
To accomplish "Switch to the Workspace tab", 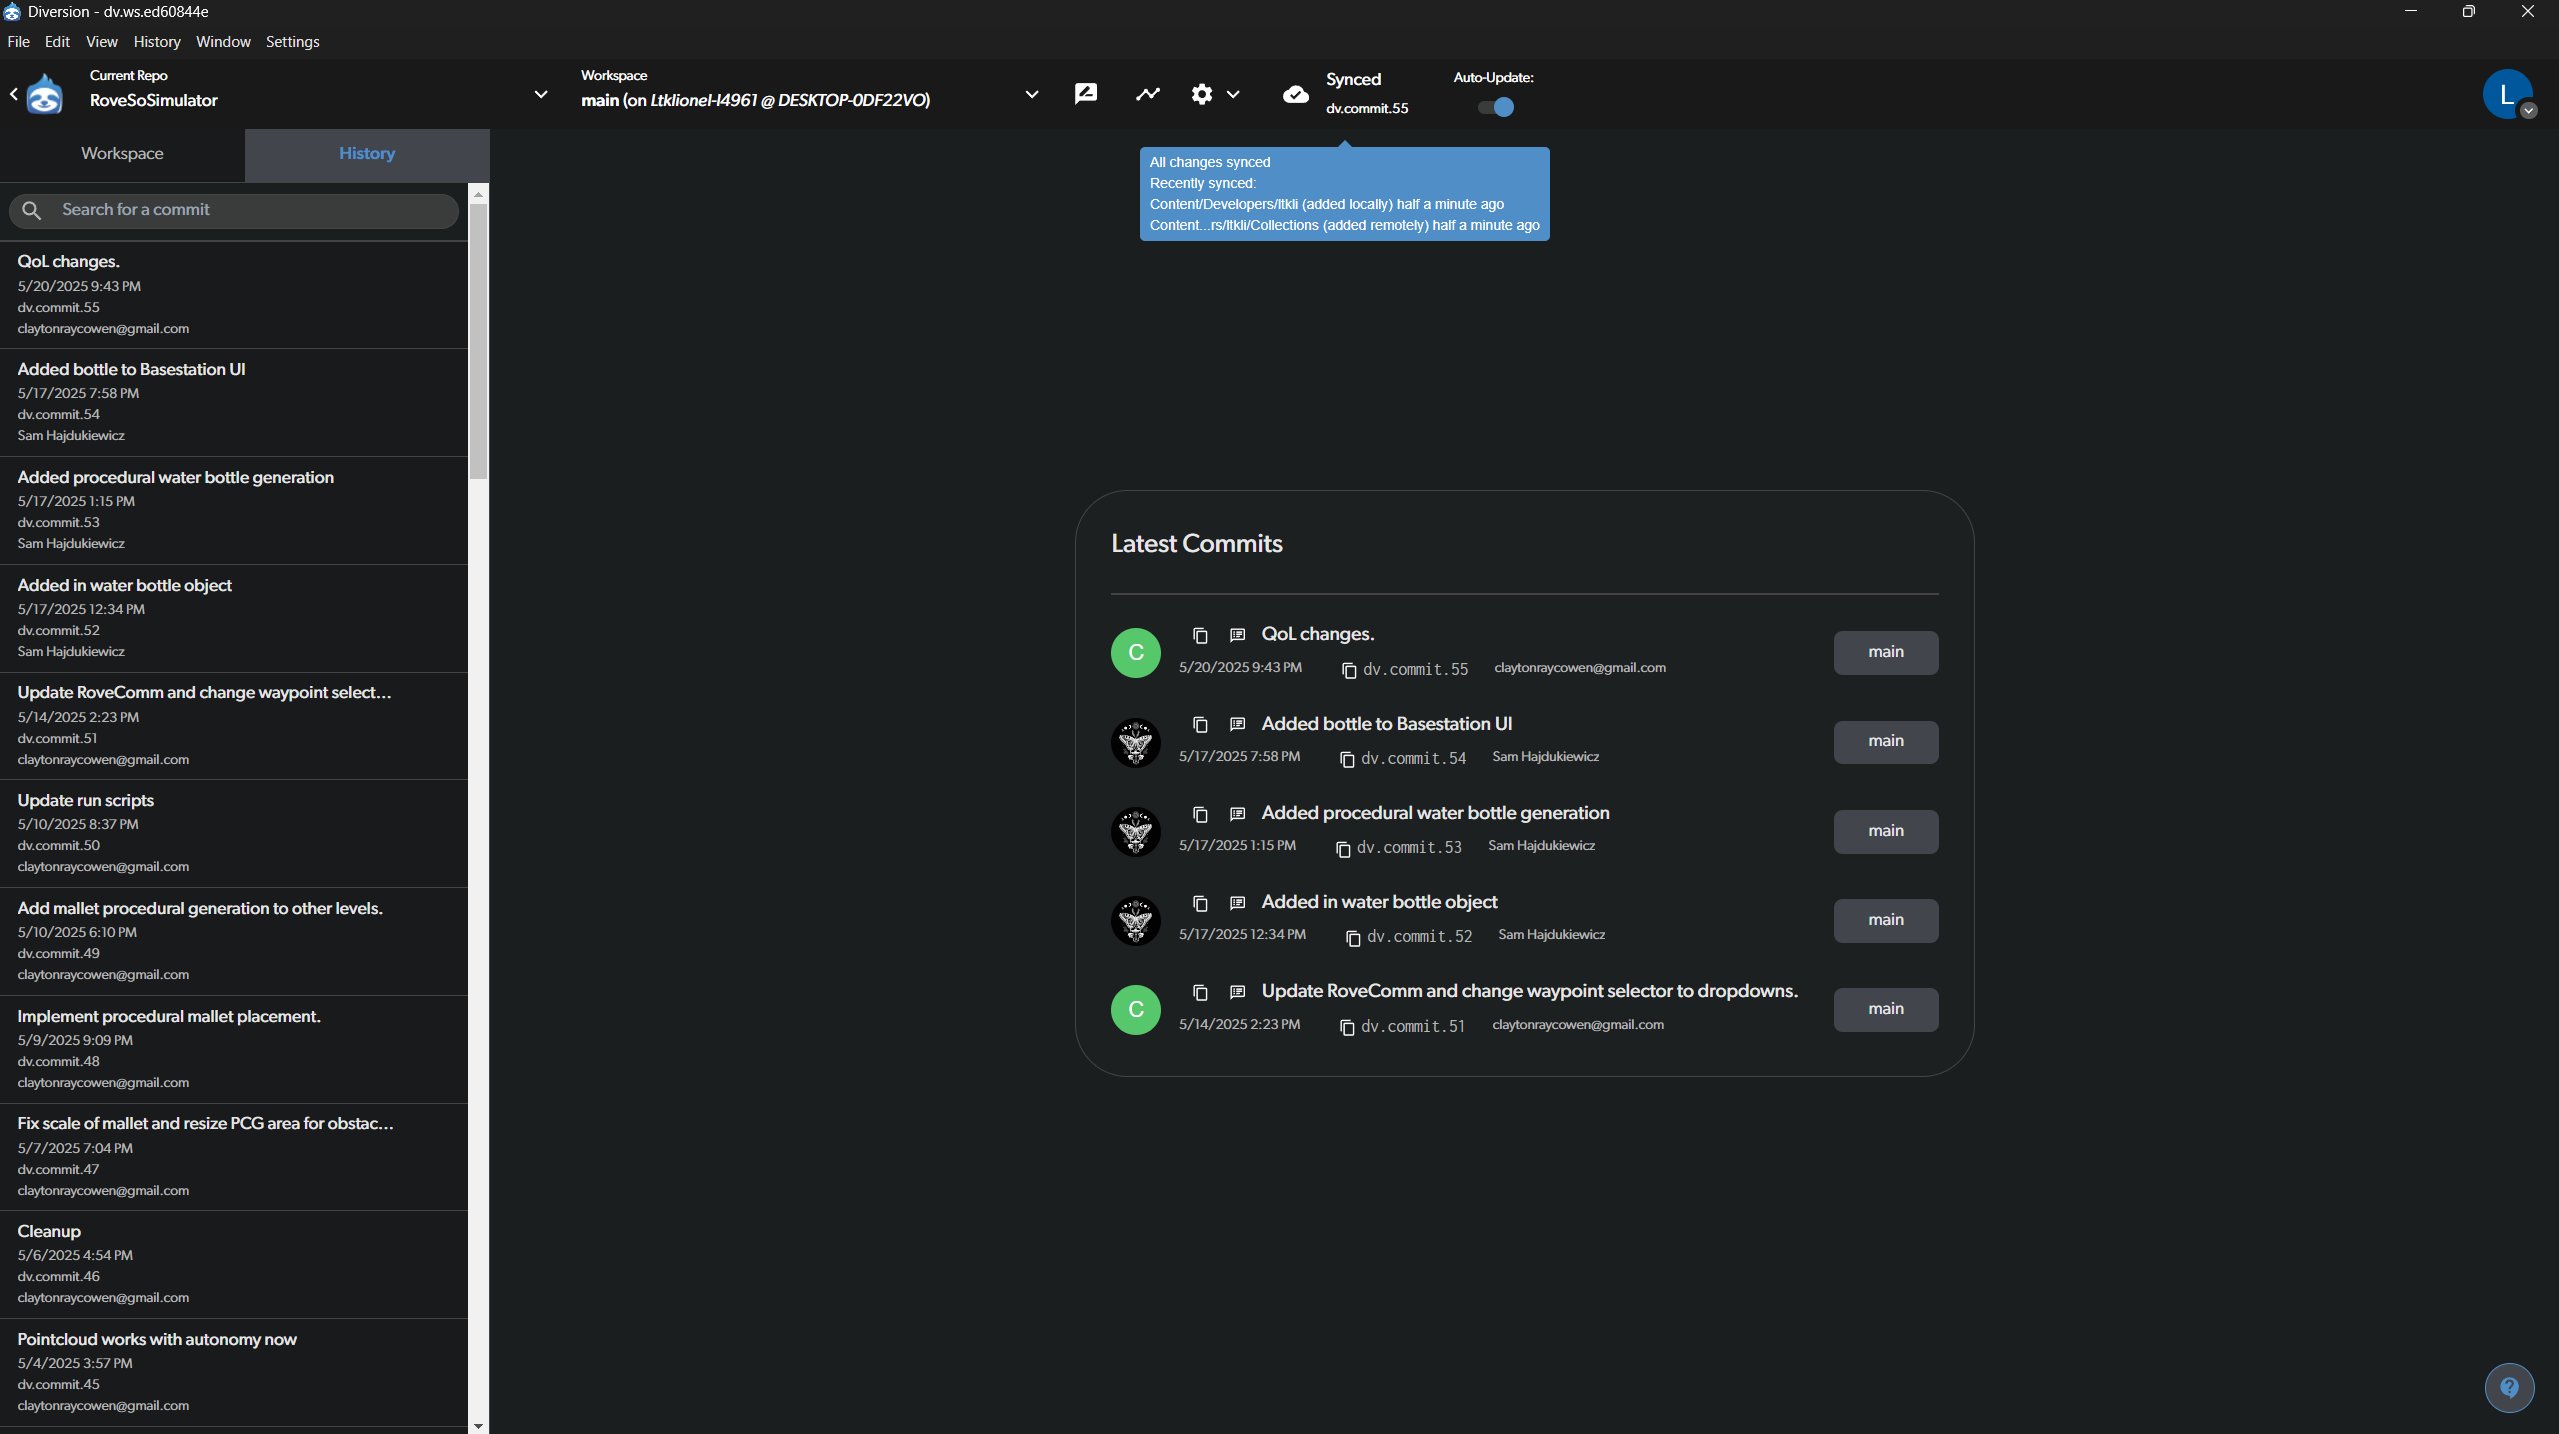I will click(122, 154).
